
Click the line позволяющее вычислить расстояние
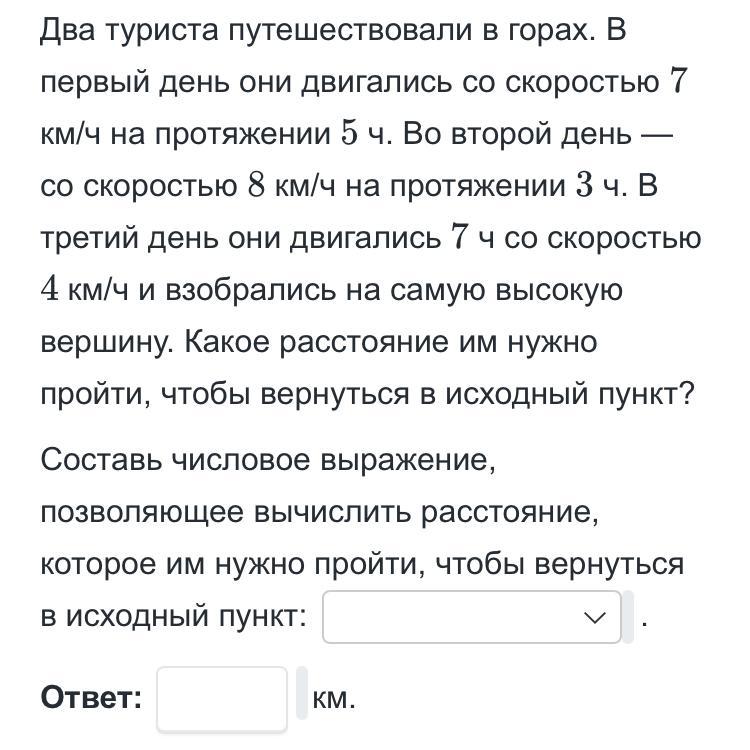(x=320, y=513)
